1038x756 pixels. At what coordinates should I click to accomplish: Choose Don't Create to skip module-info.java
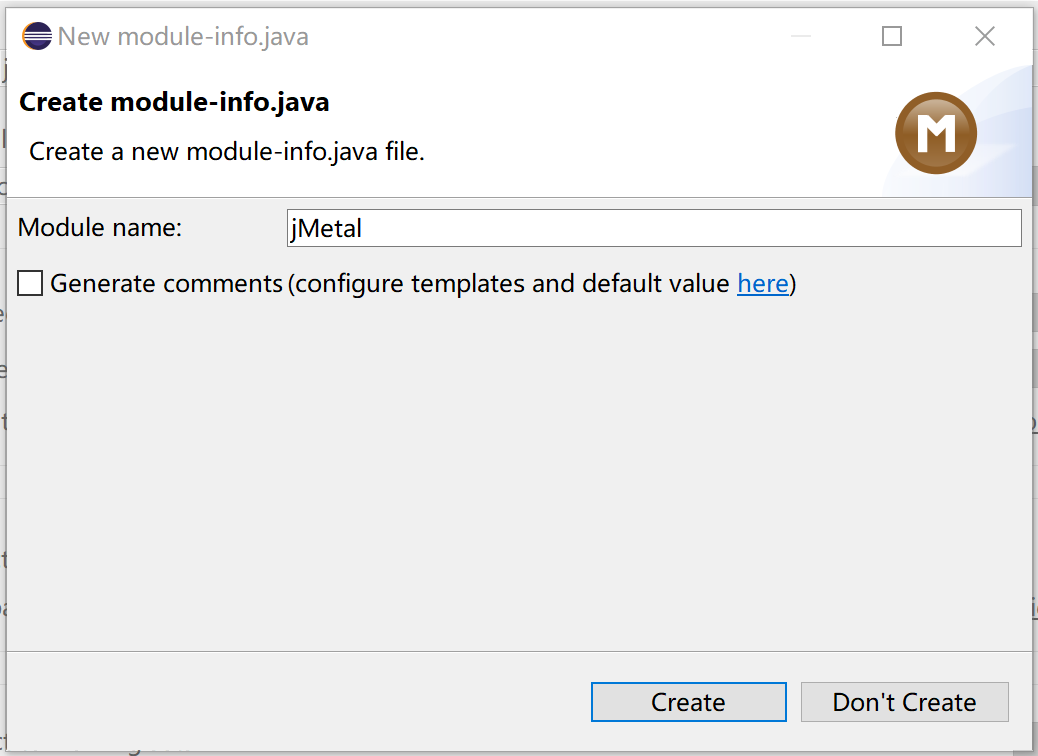(x=904, y=702)
